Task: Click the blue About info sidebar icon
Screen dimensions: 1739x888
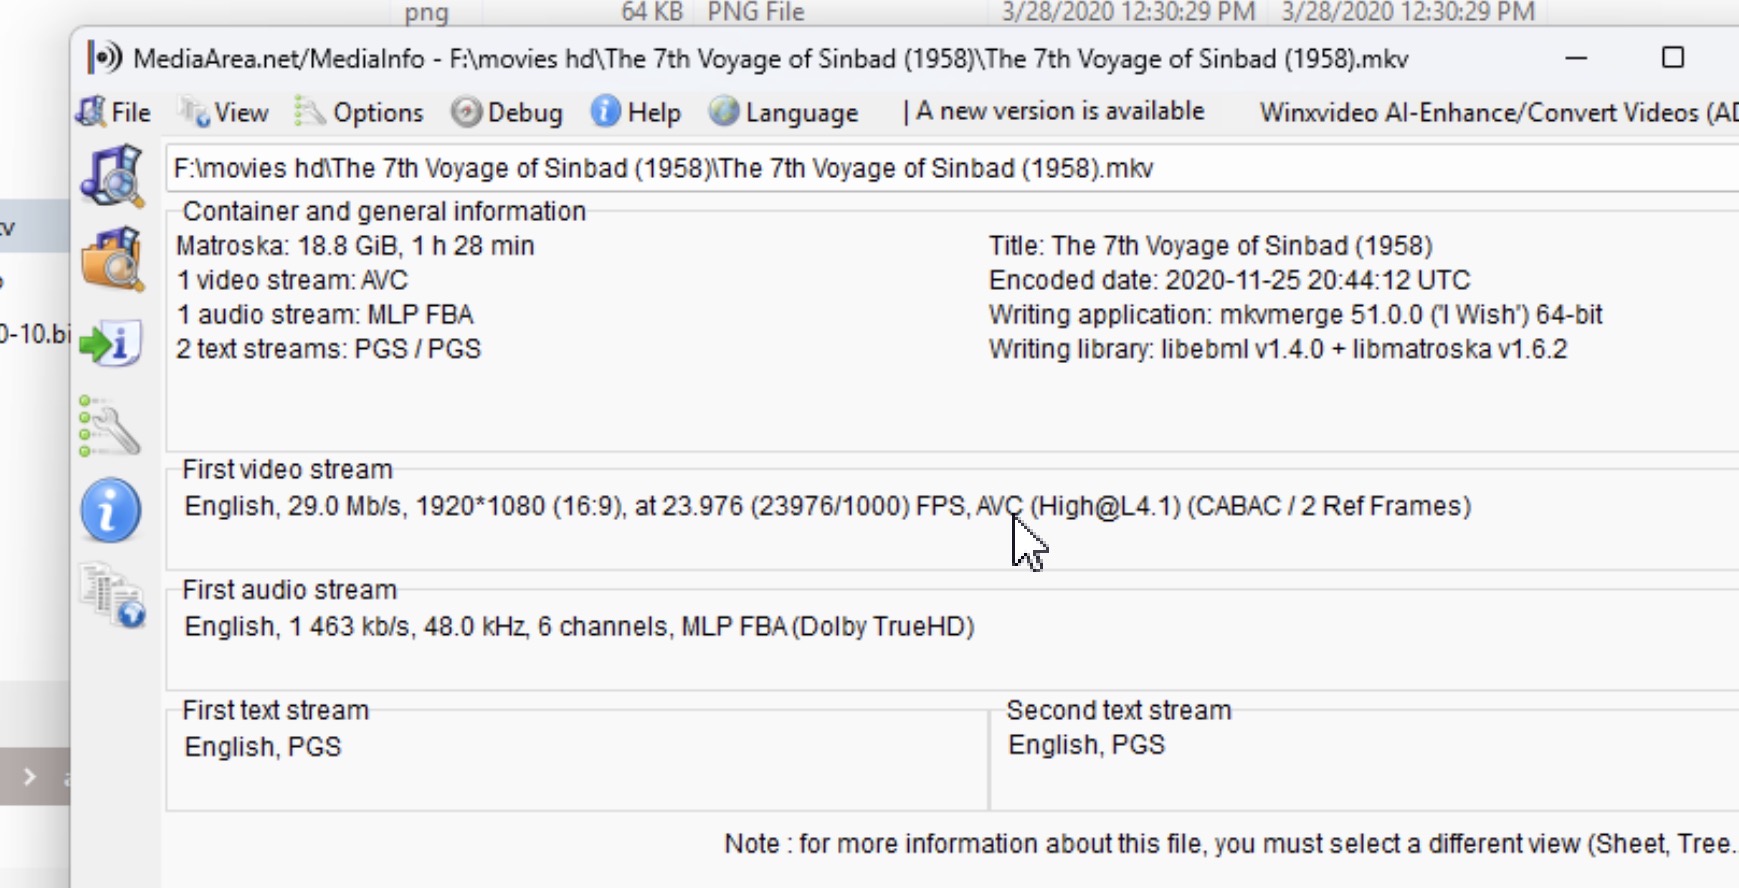Action: (110, 511)
